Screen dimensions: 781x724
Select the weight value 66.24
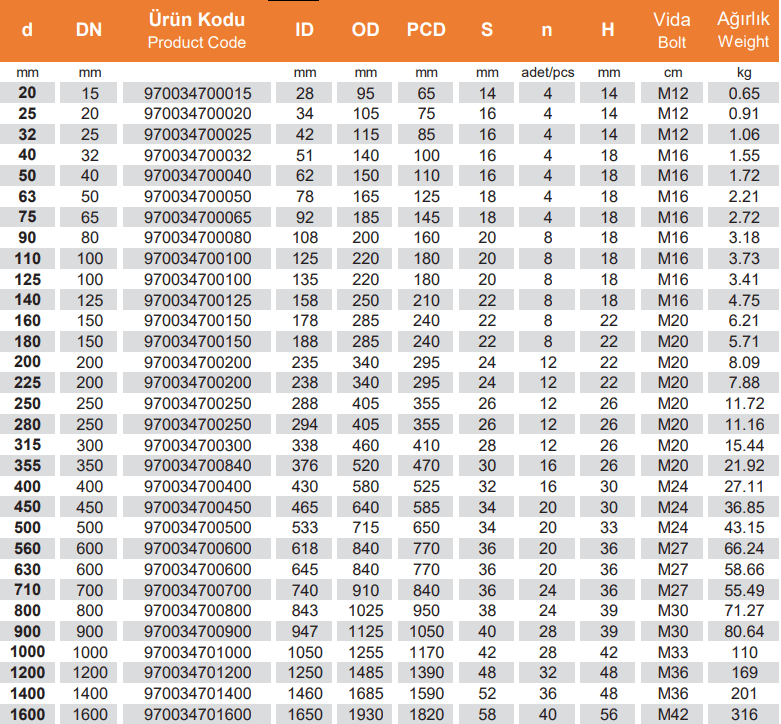click(744, 548)
